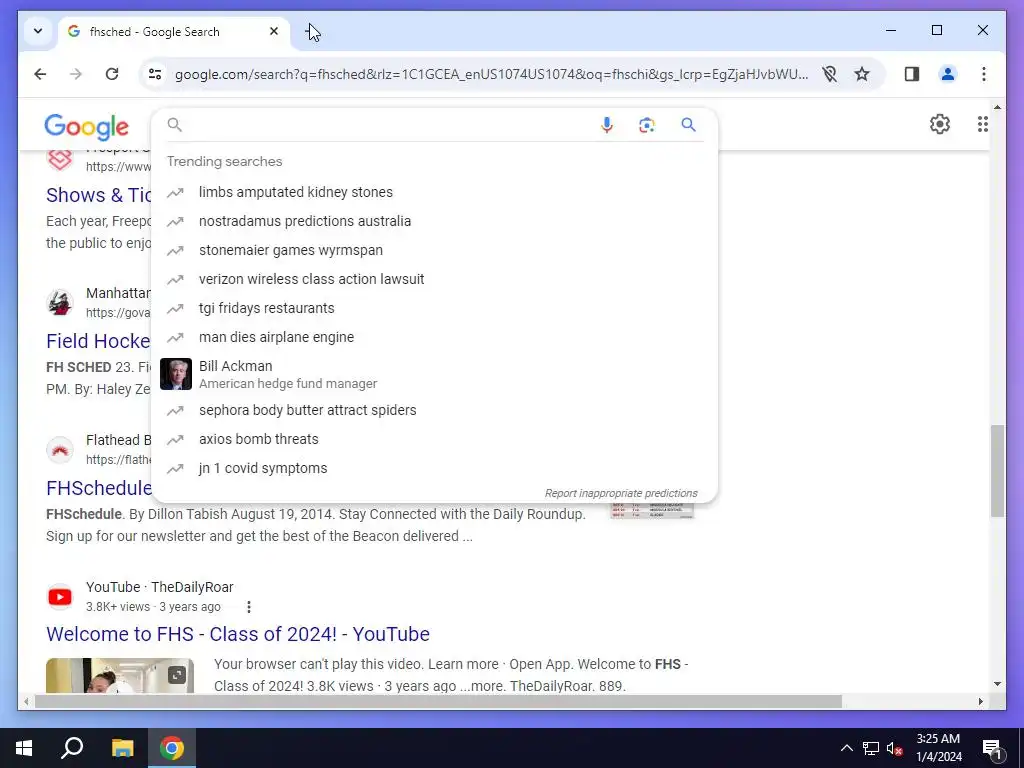Image resolution: width=1024 pixels, height=768 pixels.
Task: Click 'Report inappropriate predictions' link
Action: point(621,493)
